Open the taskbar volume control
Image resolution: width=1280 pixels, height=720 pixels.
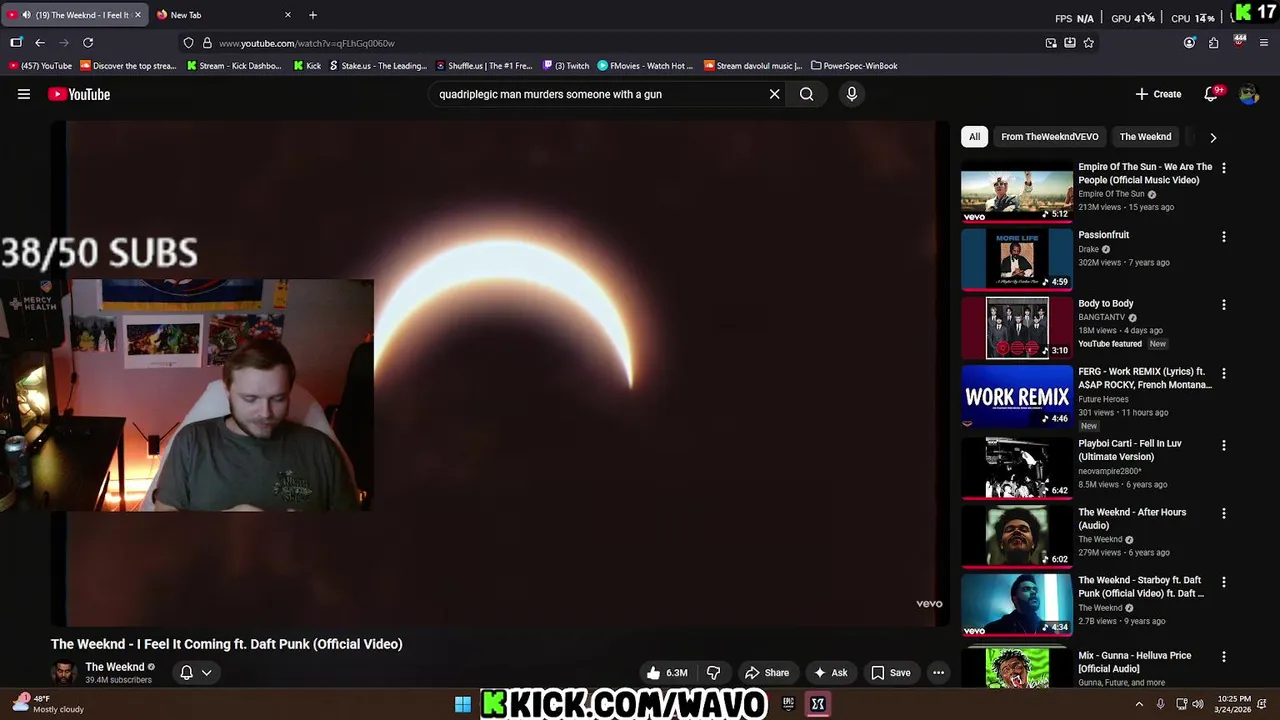1198,704
